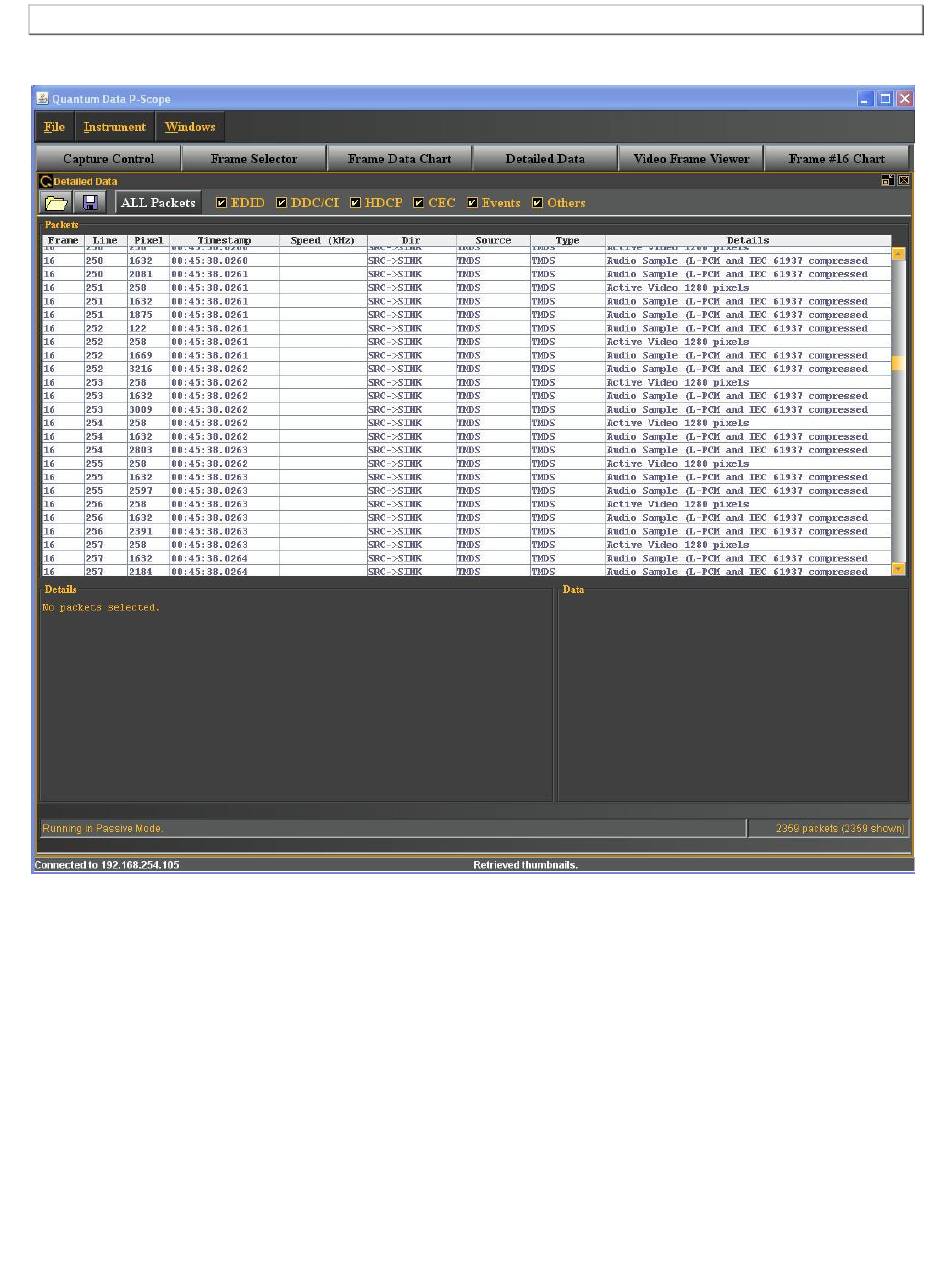The height and width of the screenshot is (1267, 950).
Task: Click the Dir column header
Action: (411, 241)
